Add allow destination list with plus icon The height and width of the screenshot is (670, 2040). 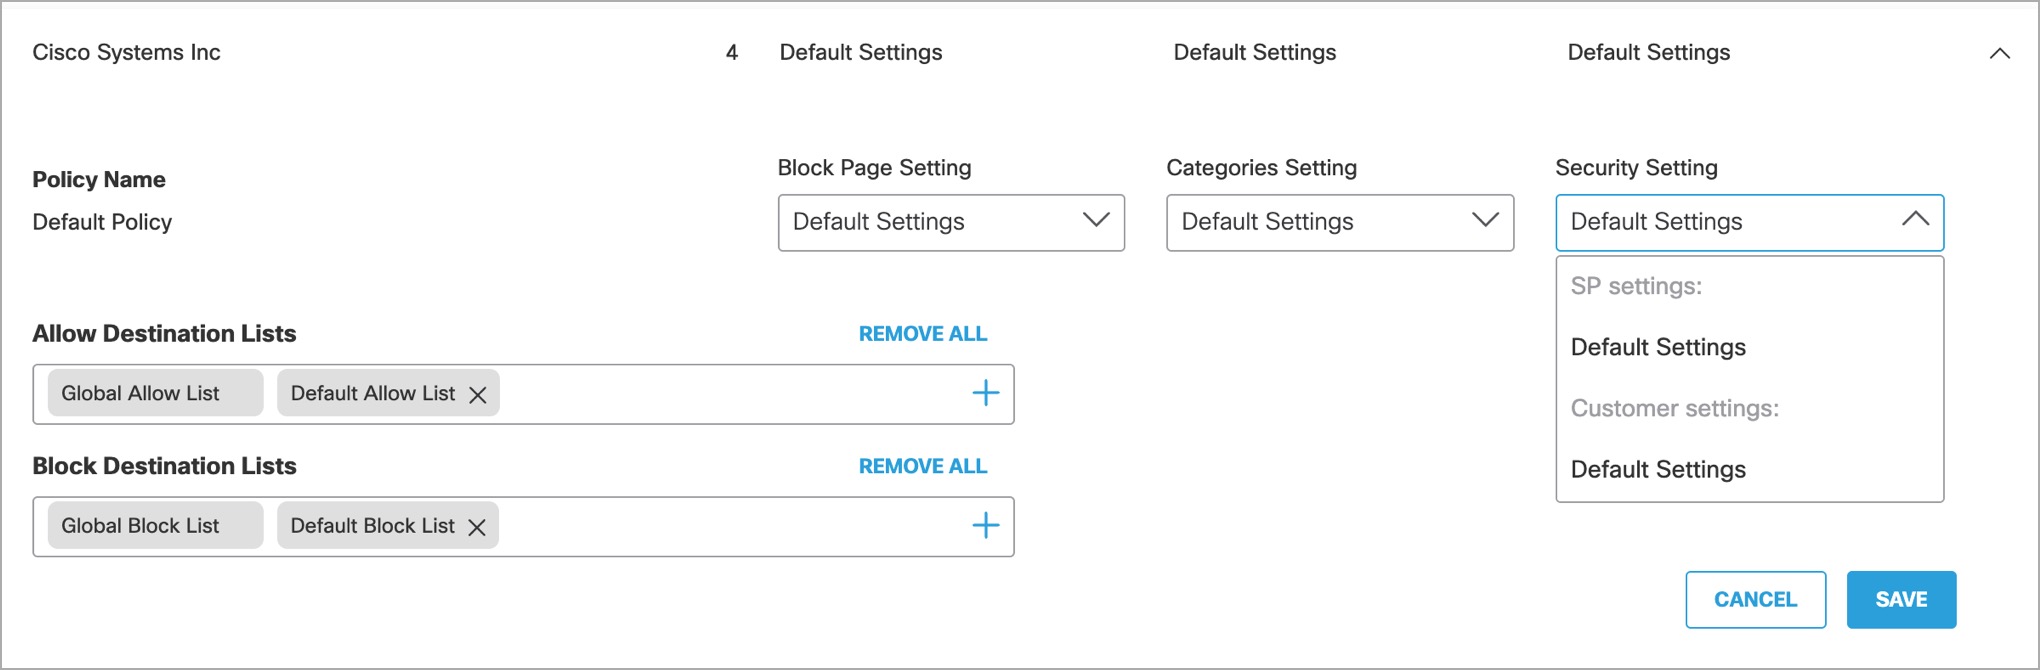click(x=985, y=393)
